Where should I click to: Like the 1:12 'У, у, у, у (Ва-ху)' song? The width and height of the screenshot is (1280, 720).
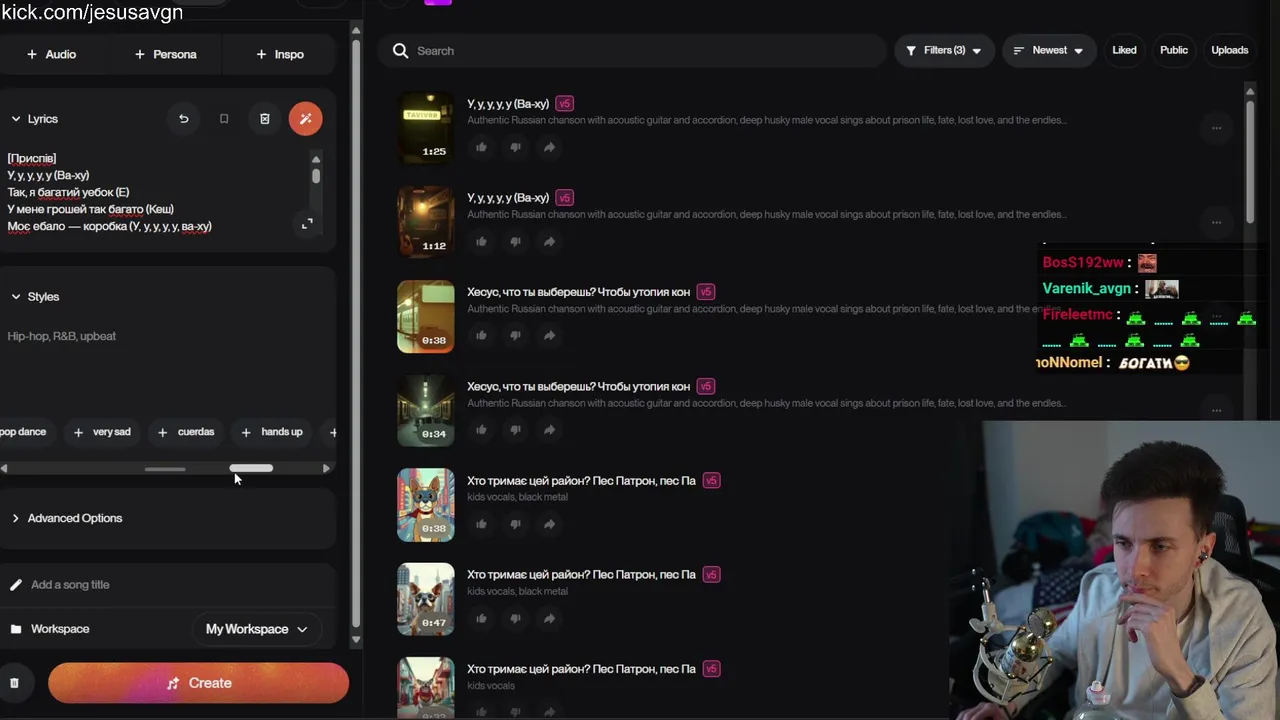pos(481,241)
